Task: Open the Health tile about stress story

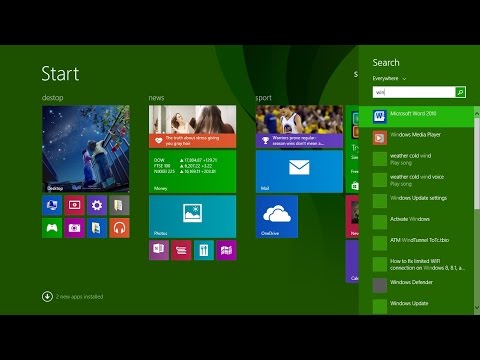Action: (193, 127)
